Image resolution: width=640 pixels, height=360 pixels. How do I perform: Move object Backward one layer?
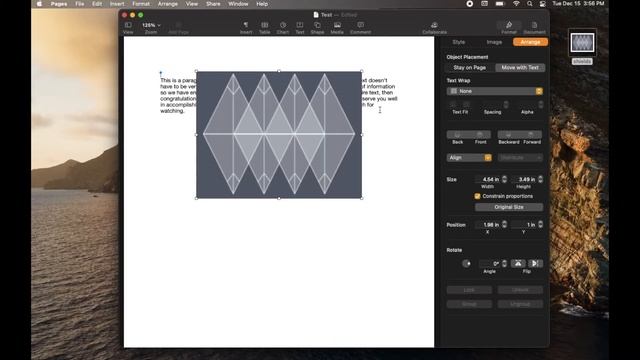pyautogui.click(x=509, y=134)
